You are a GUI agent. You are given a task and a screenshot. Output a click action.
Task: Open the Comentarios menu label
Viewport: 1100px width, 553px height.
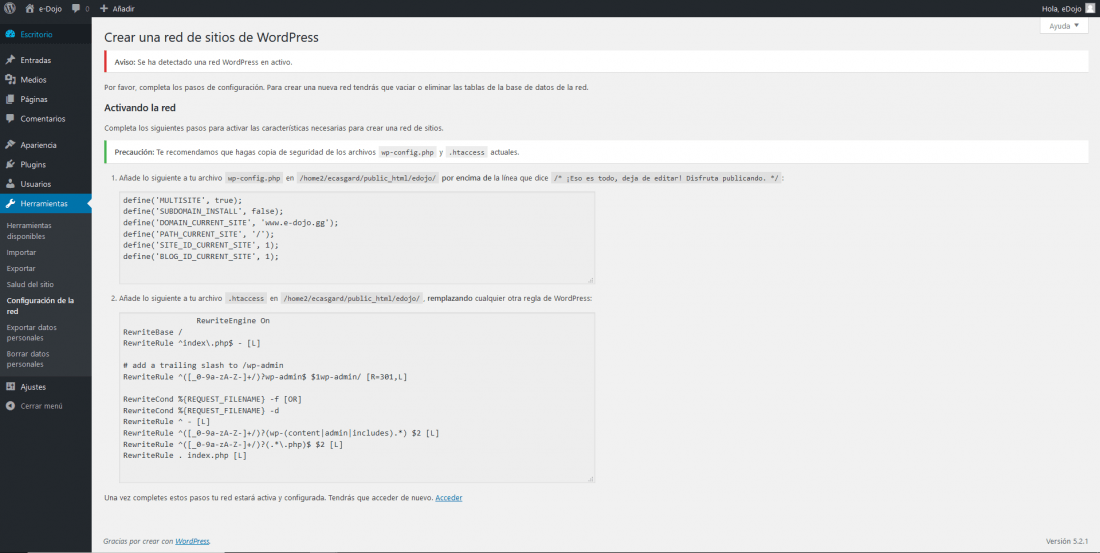click(43, 119)
